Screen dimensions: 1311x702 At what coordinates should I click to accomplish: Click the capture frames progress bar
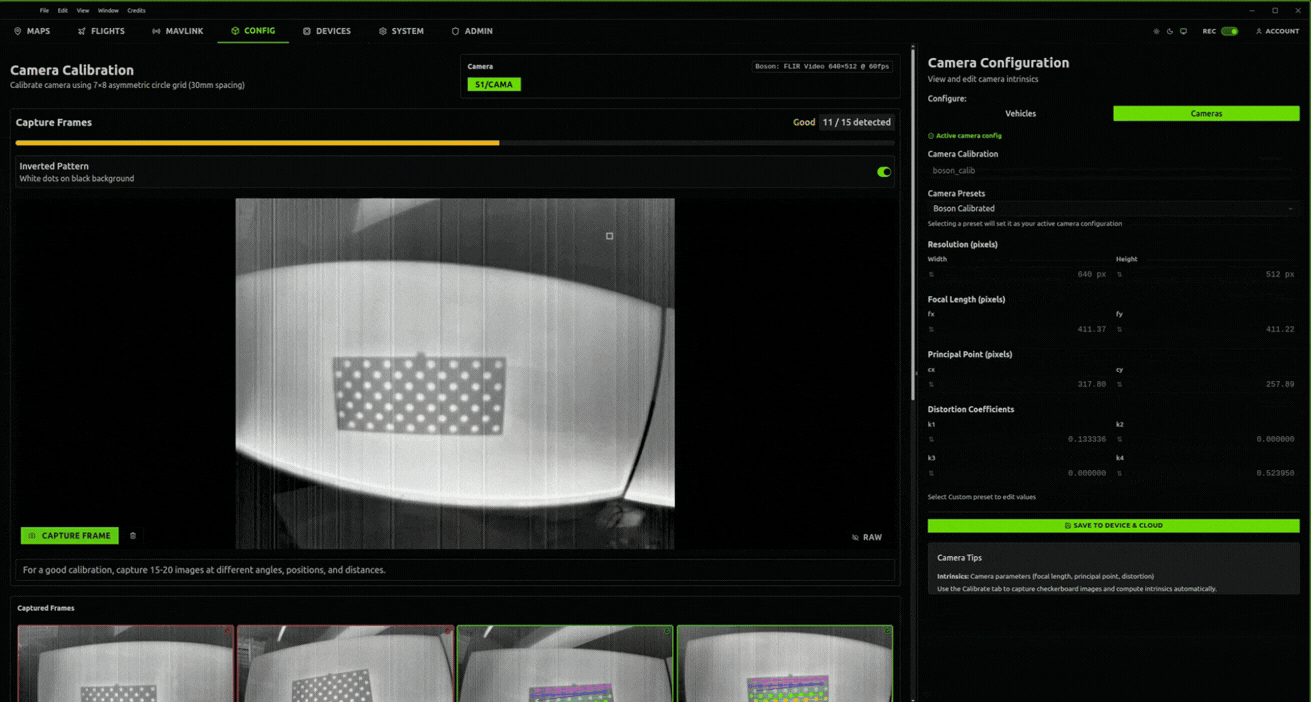(454, 143)
